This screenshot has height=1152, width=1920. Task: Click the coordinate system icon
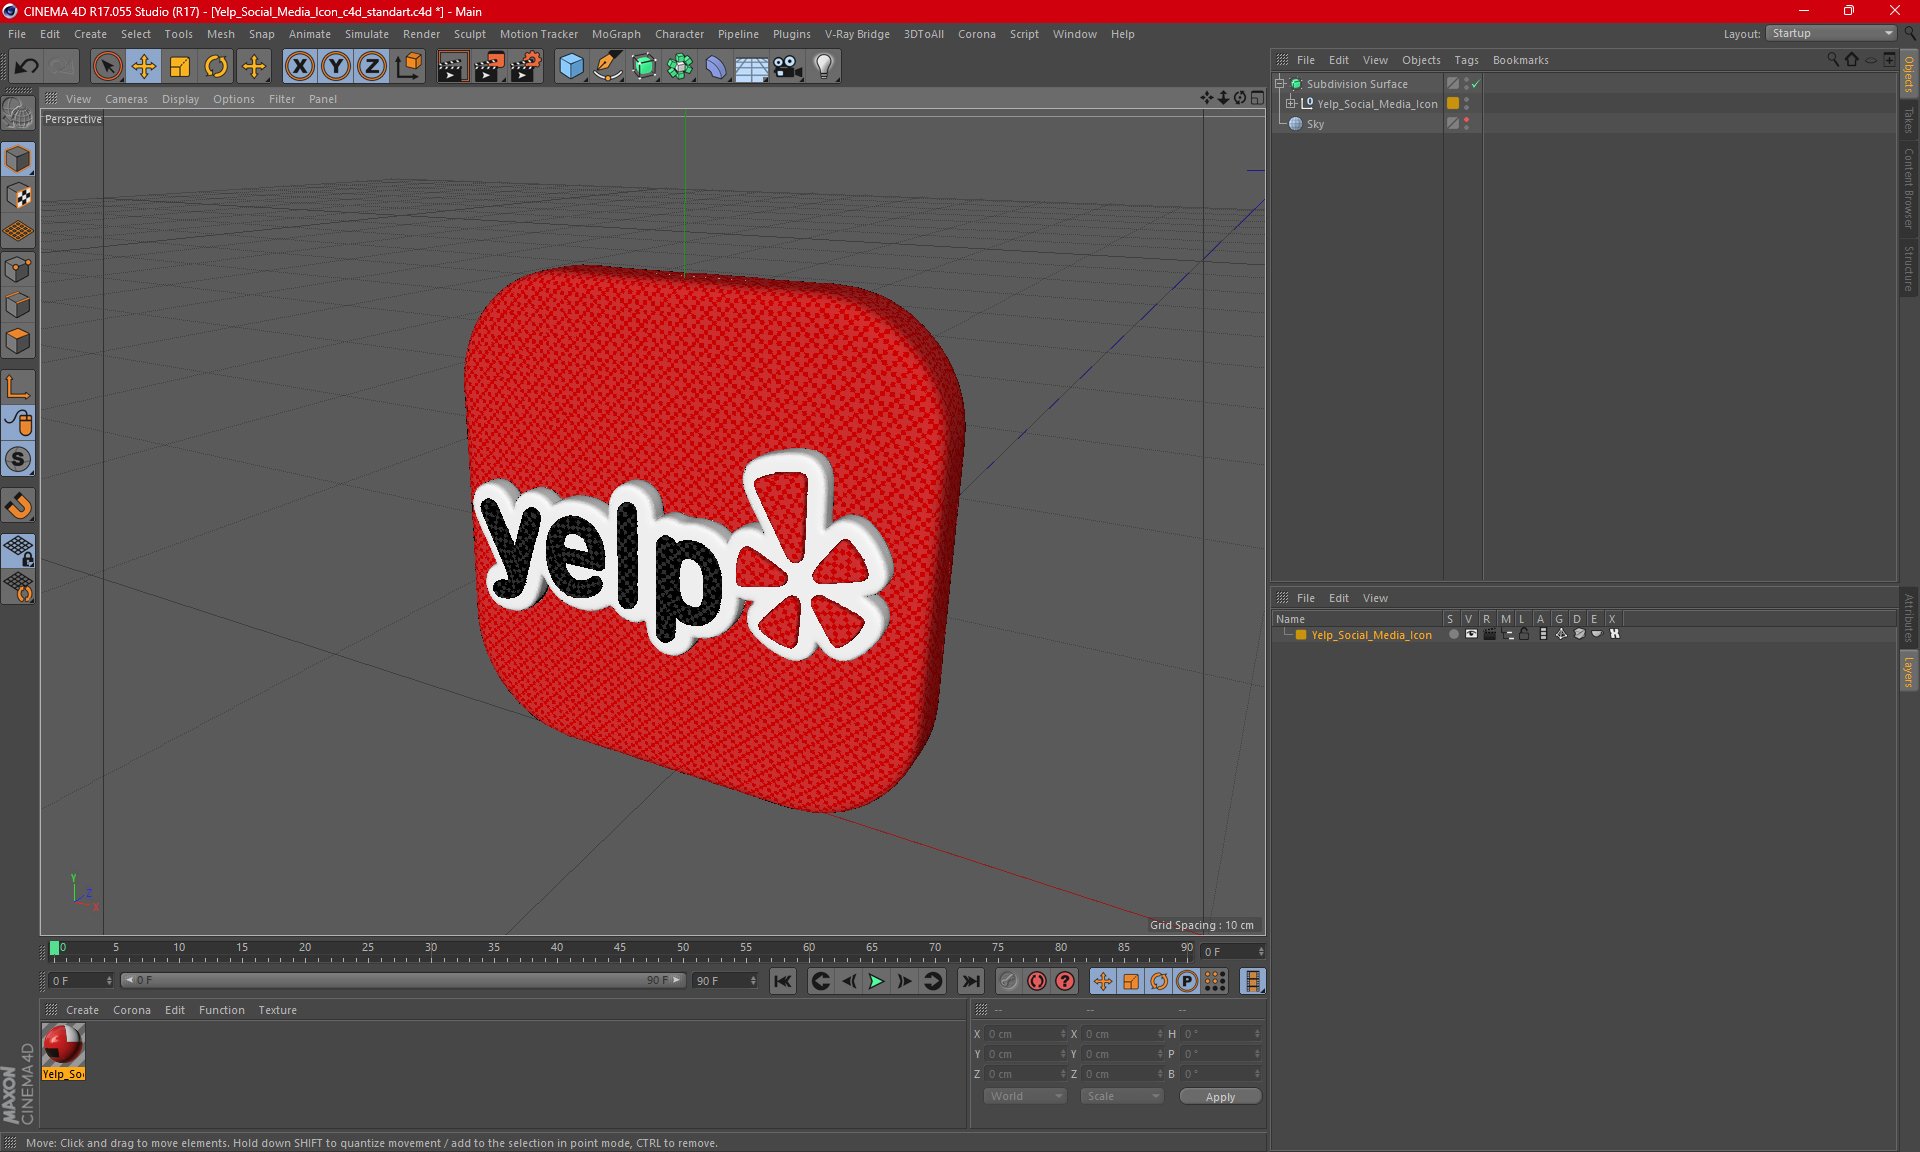pos(408,66)
